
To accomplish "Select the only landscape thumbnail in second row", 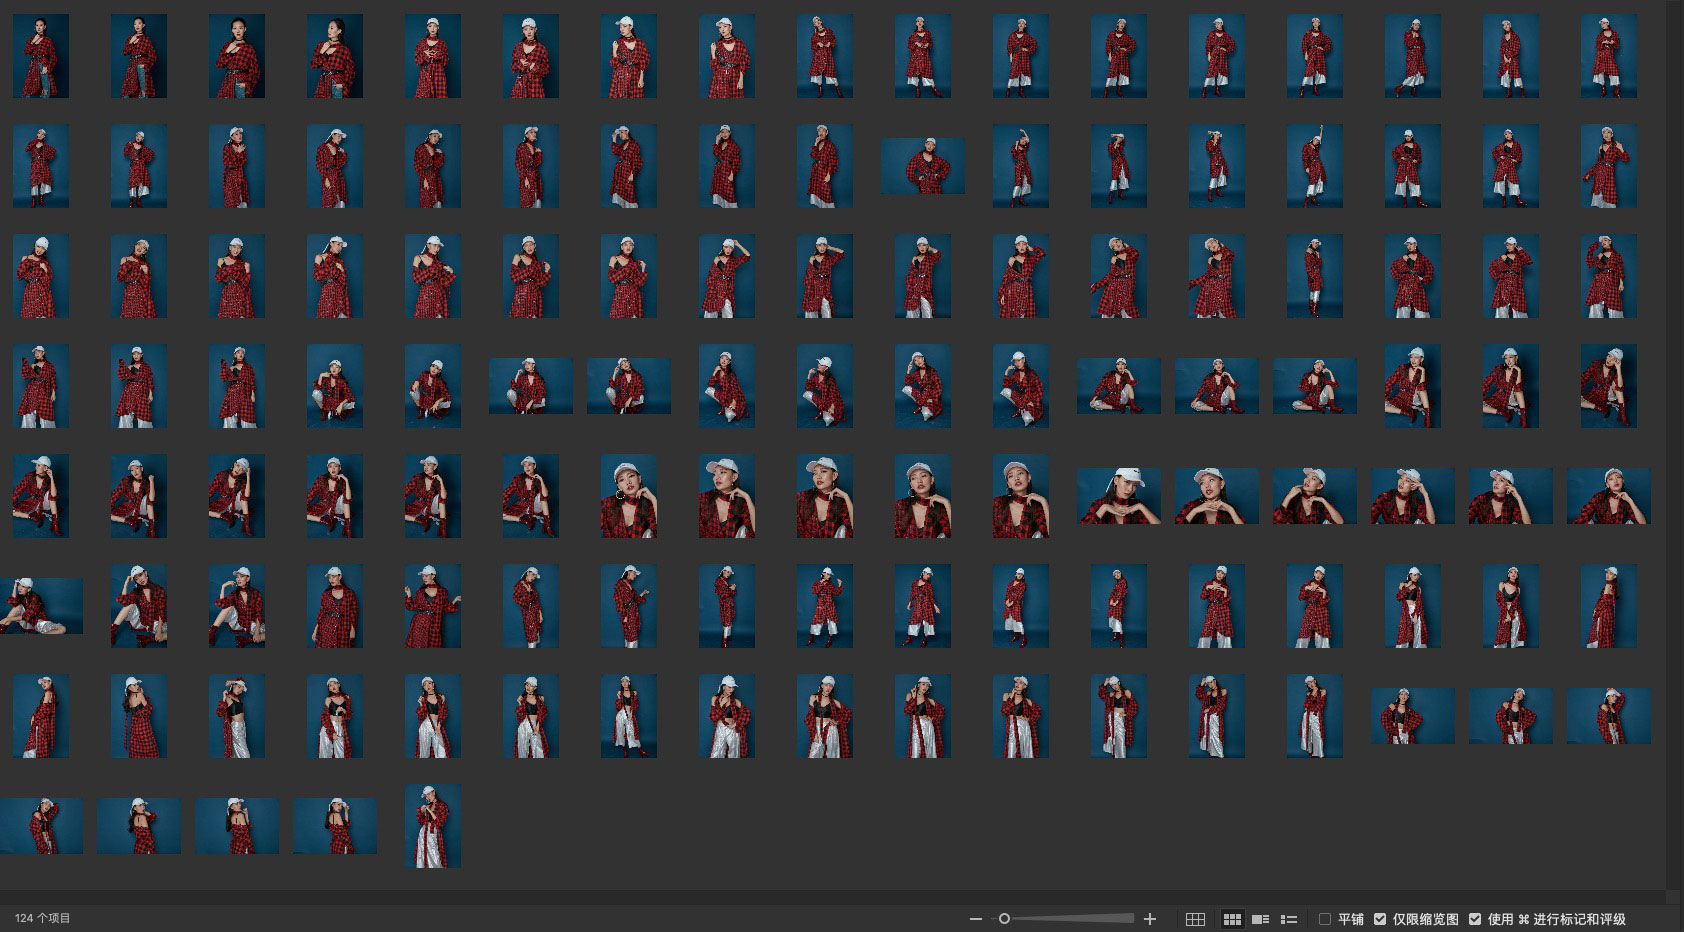I will click(x=923, y=166).
